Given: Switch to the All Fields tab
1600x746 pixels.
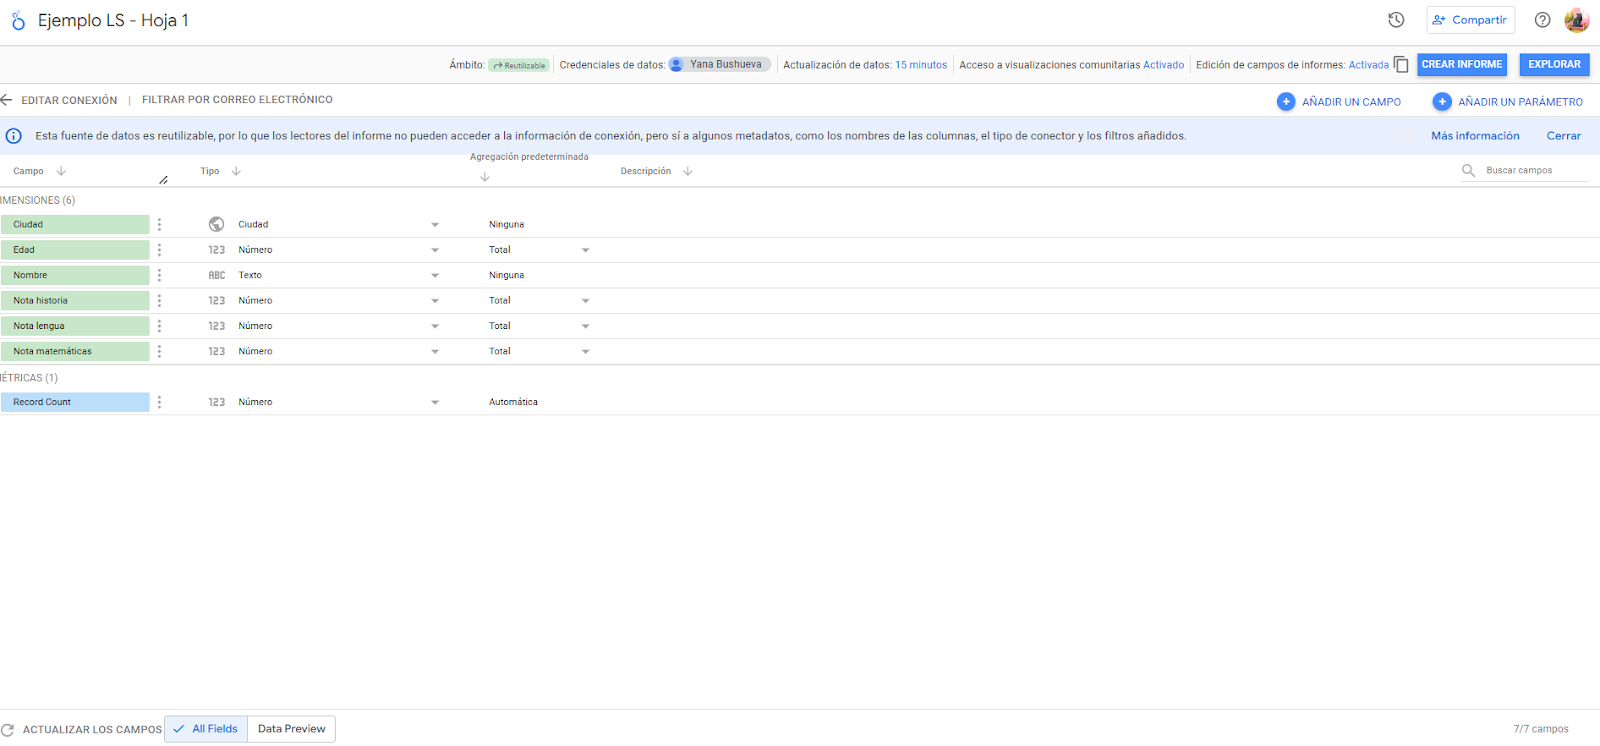Looking at the screenshot, I should [206, 729].
